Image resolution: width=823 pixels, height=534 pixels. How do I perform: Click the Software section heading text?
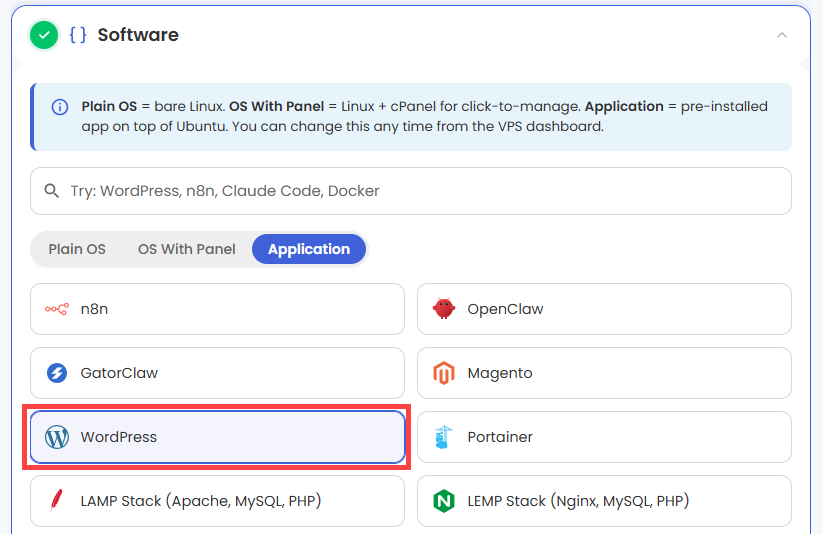[x=138, y=35]
